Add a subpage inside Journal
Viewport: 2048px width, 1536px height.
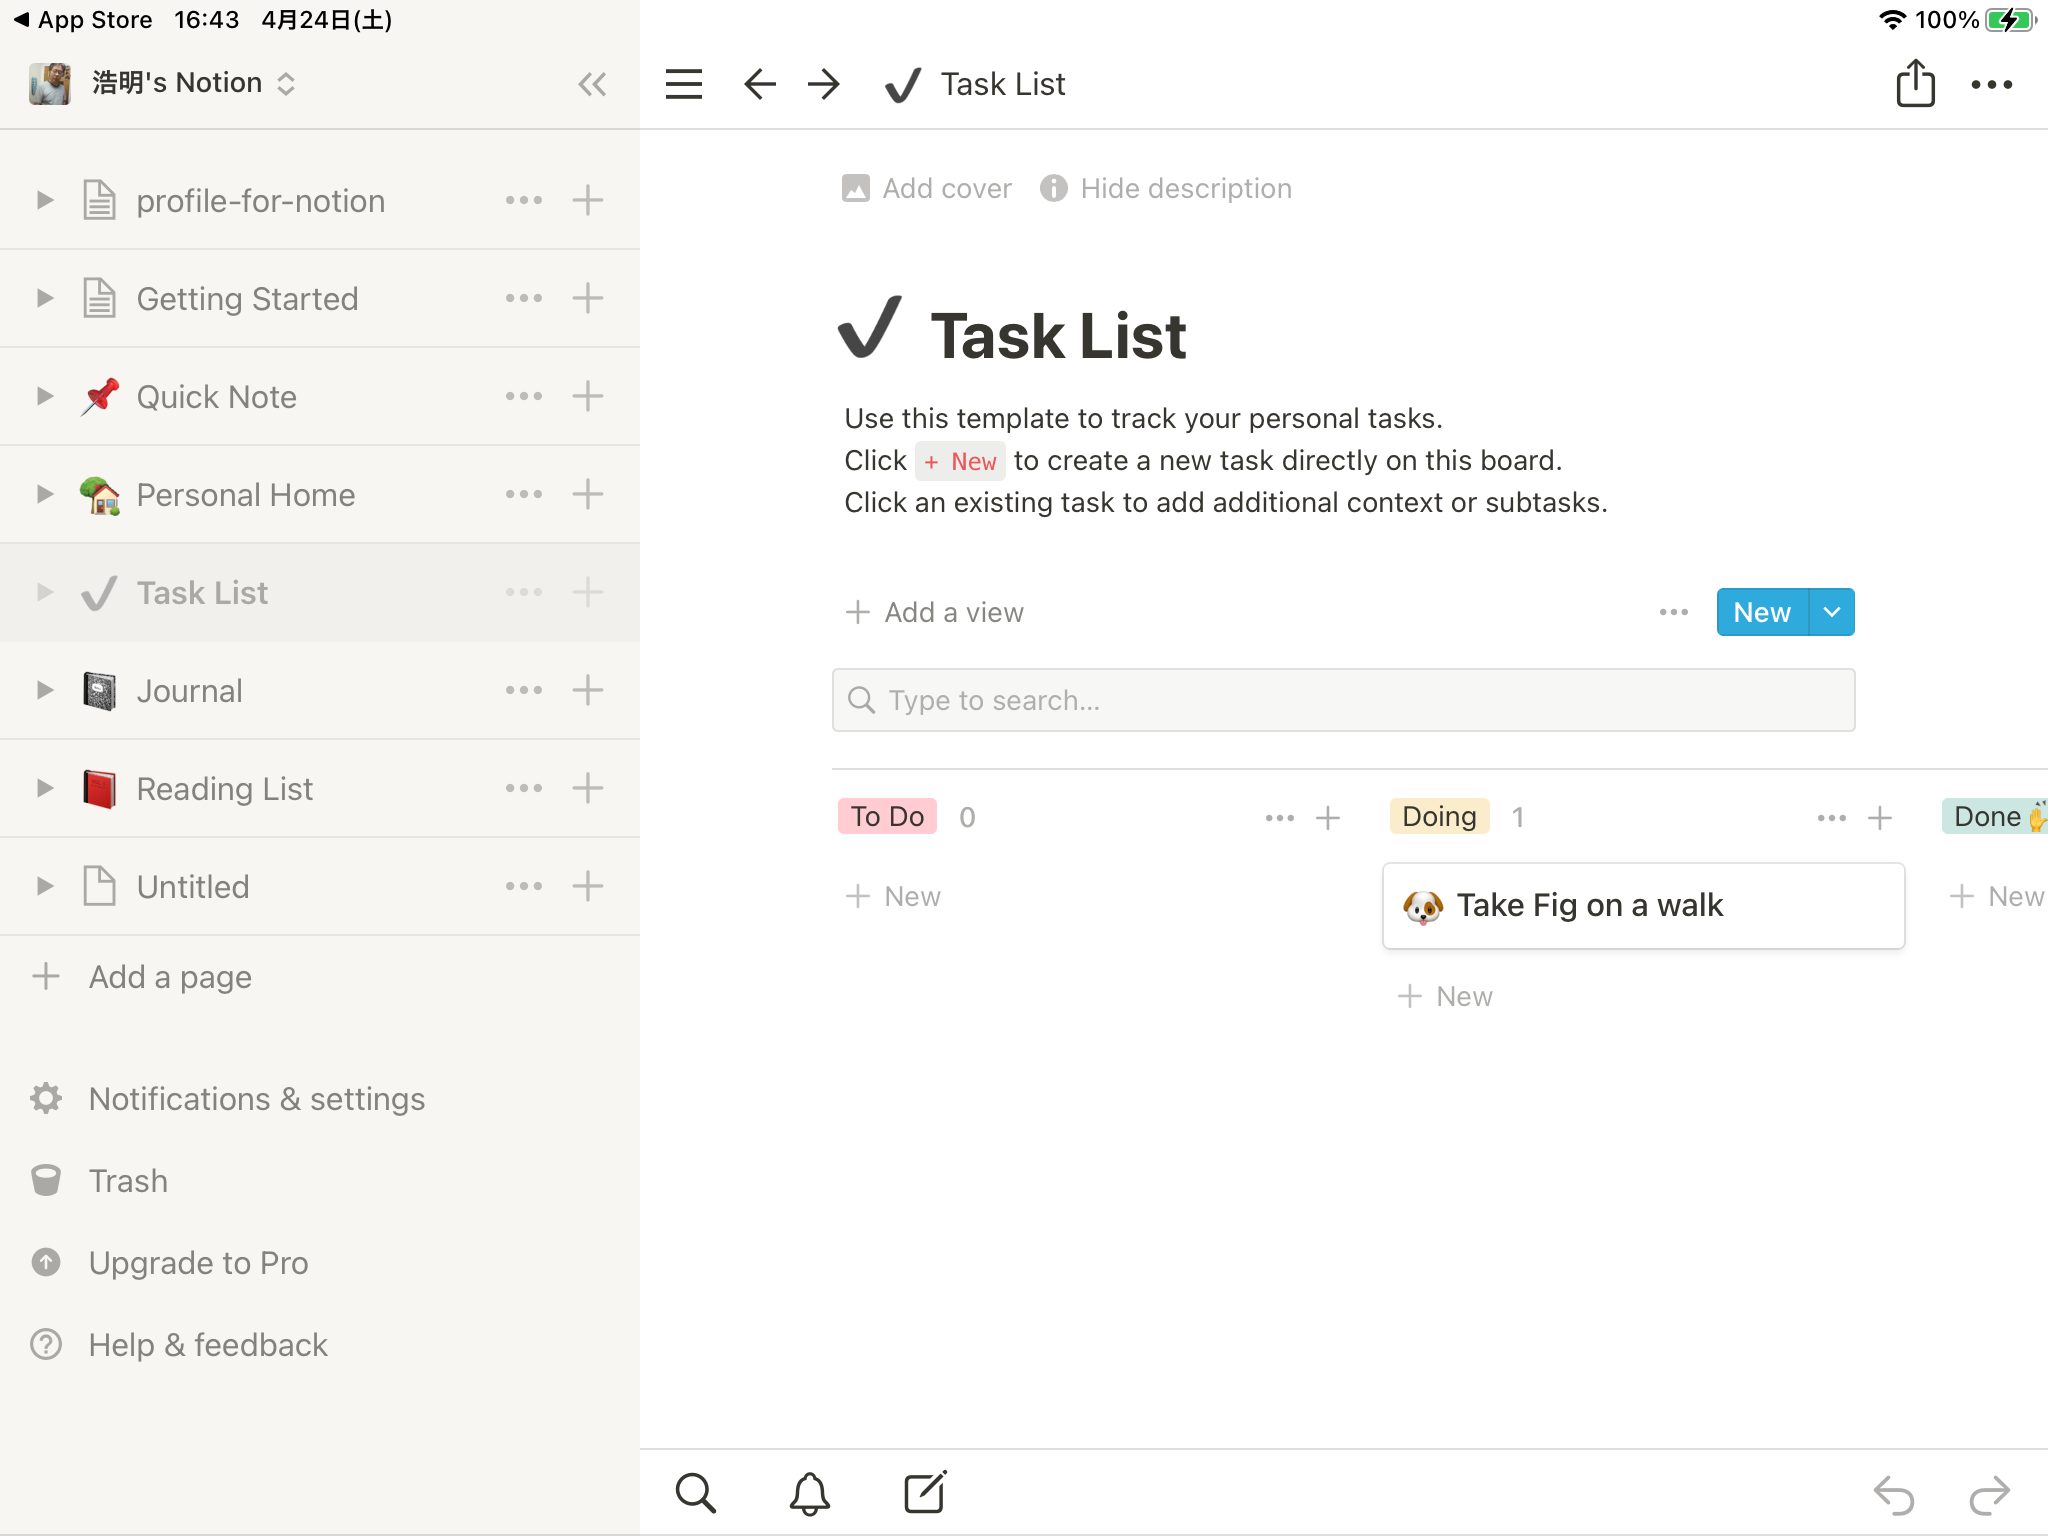click(x=588, y=690)
